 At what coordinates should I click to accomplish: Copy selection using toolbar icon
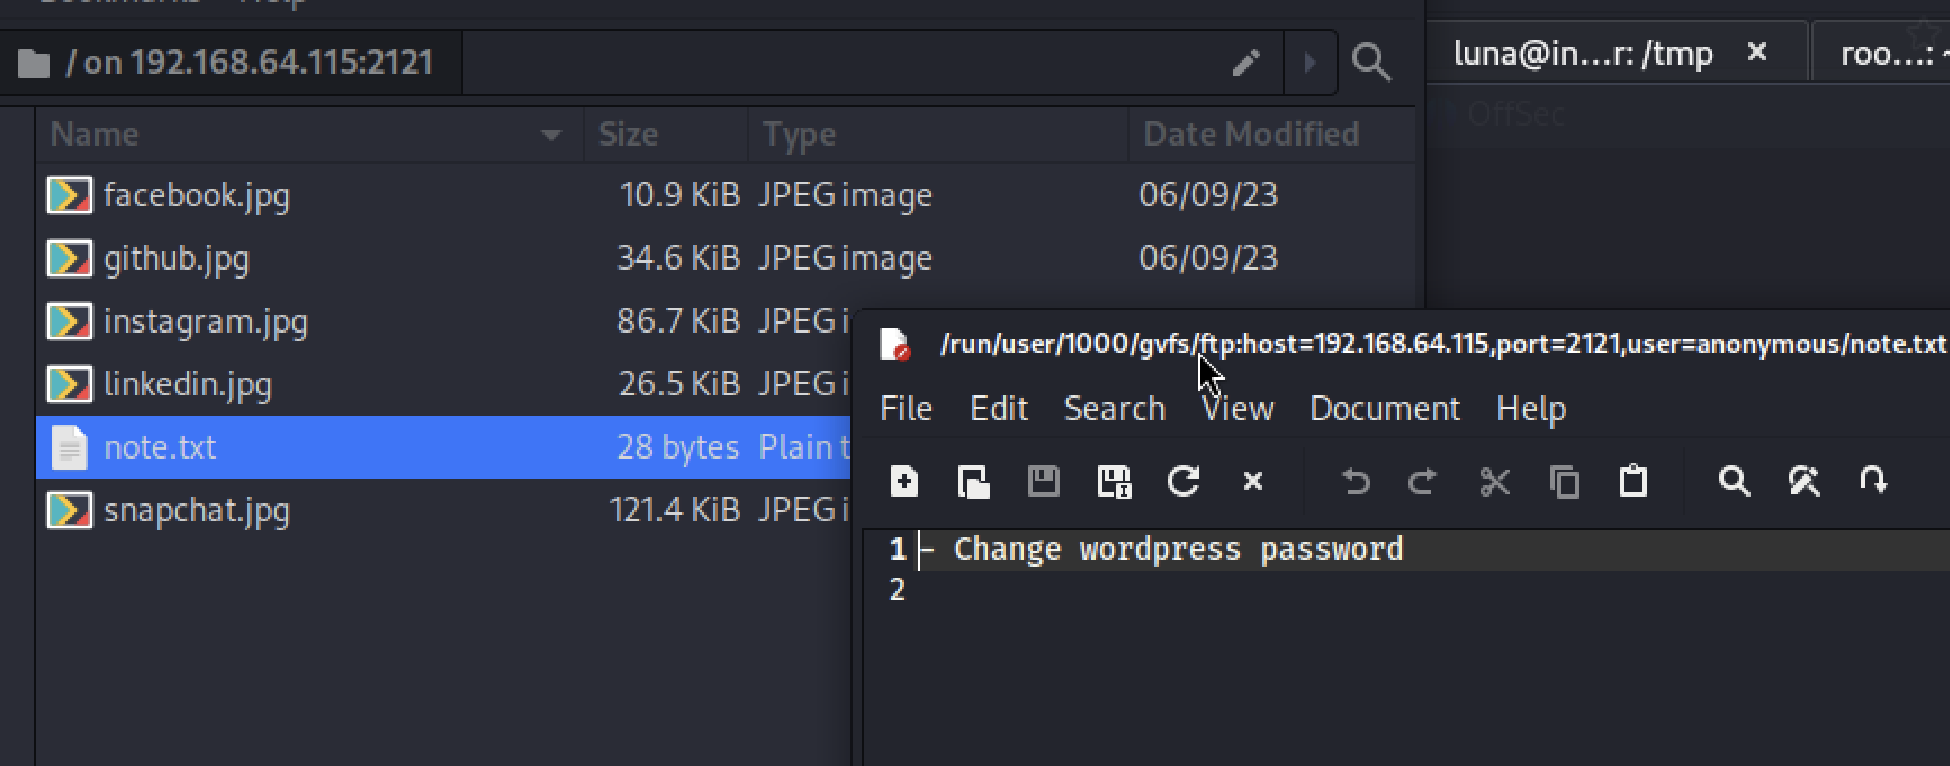tap(1564, 482)
